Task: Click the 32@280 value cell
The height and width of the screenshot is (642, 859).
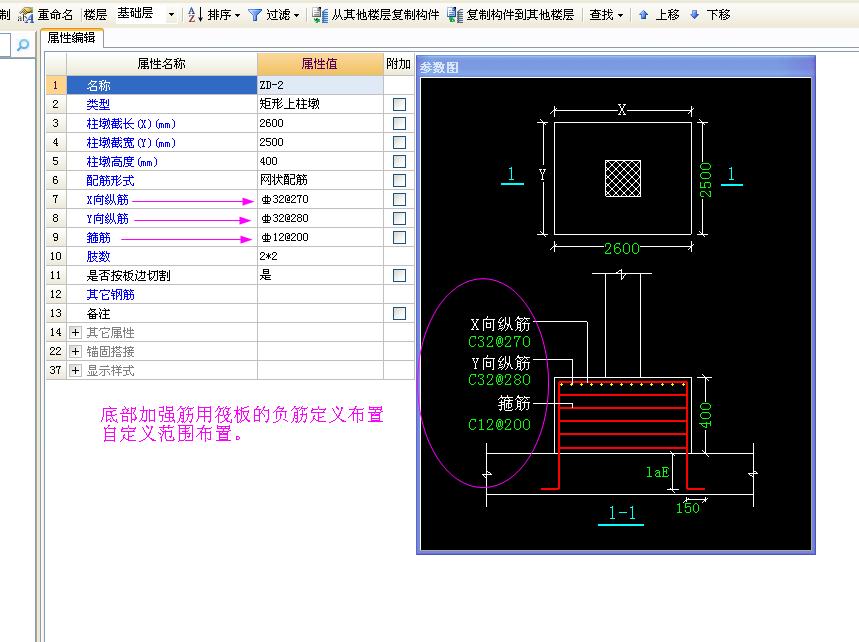Action: coord(320,218)
